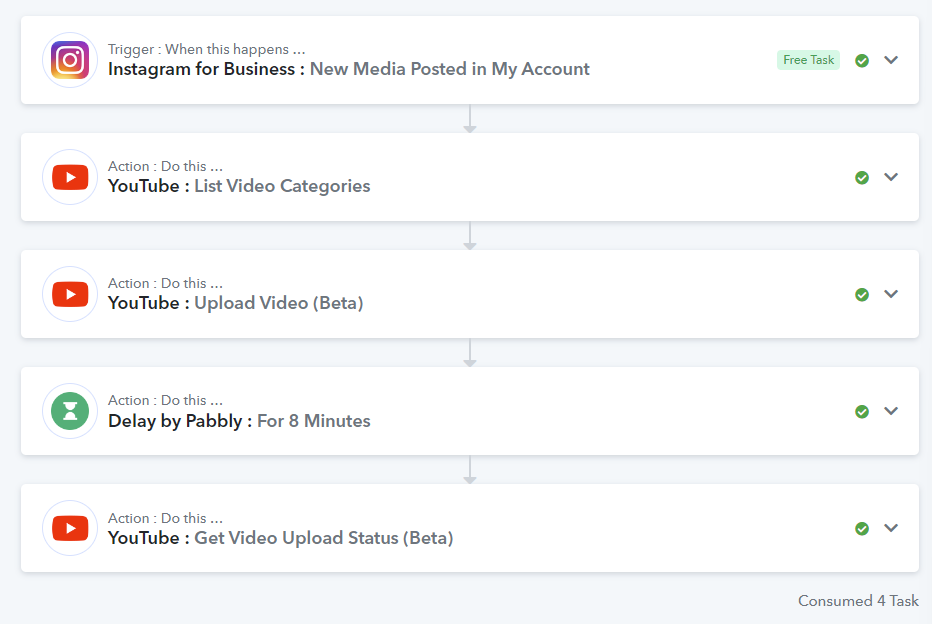Click YouTube icon beside Upload Video (Beta)
The image size is (932, 624).
[70, 294]
